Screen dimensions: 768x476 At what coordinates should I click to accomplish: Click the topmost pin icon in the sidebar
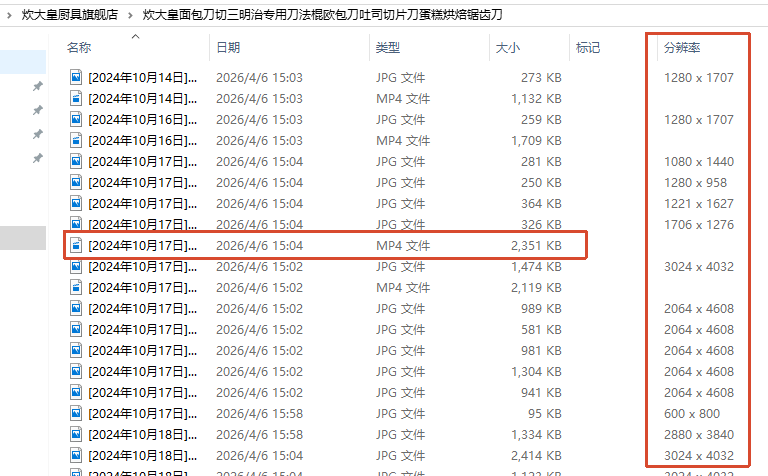click(x=37, y=86)
